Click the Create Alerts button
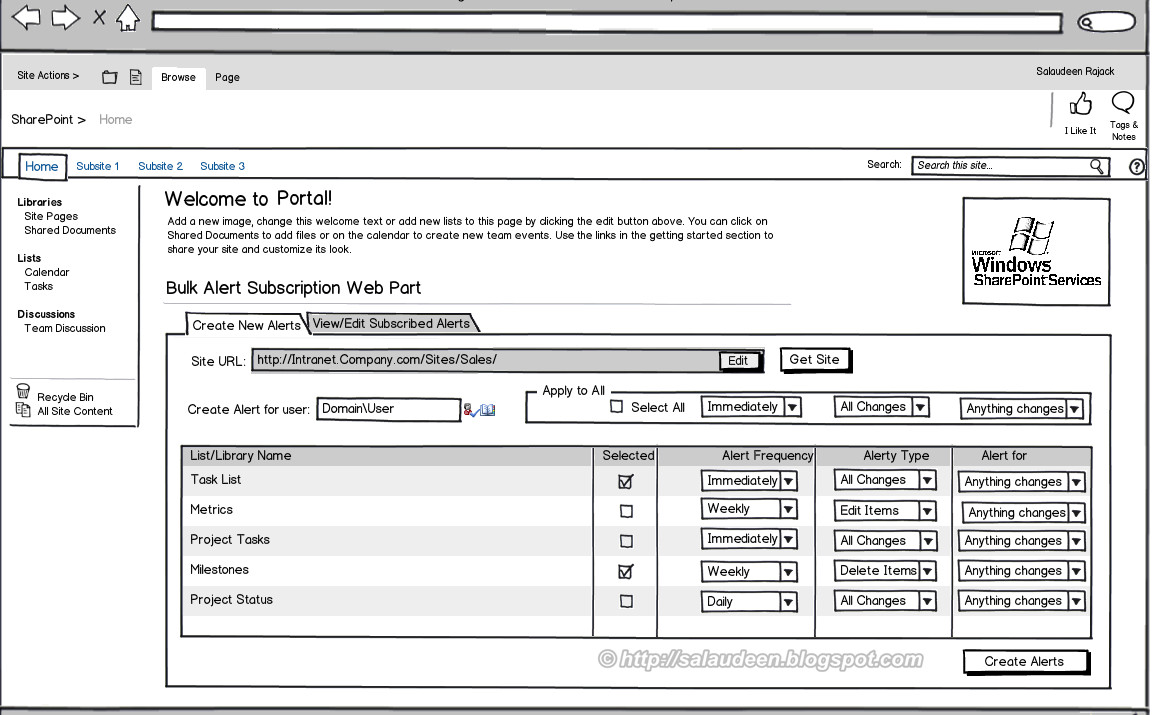 [1025, 661]
